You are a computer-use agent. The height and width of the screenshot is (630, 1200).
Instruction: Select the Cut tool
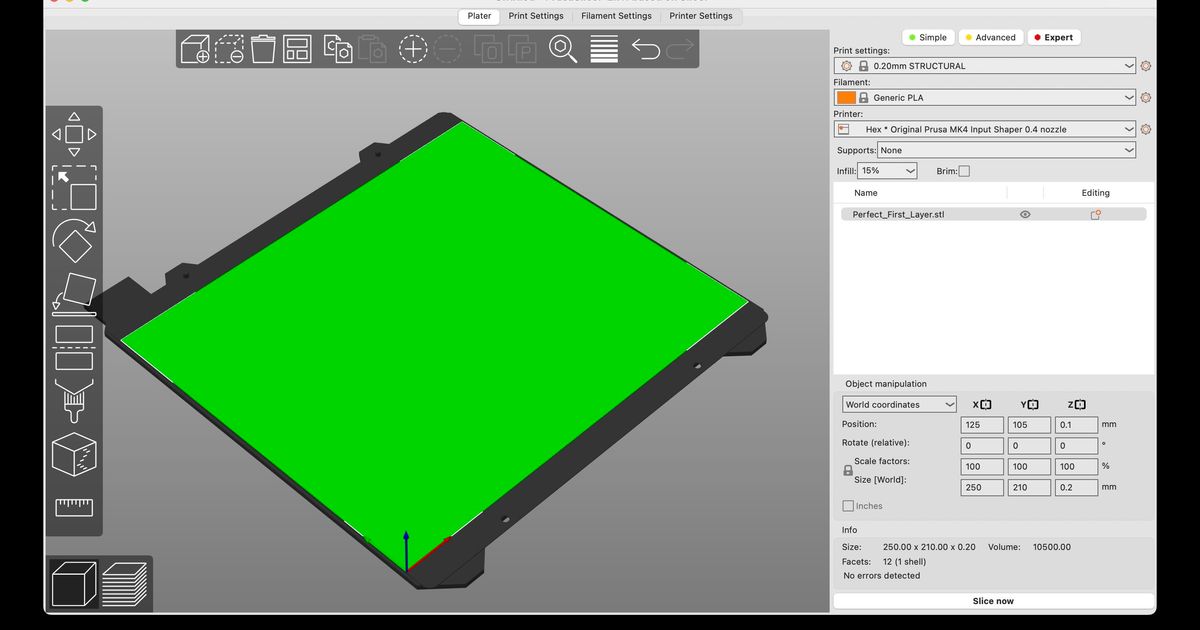tap(74, 347)
